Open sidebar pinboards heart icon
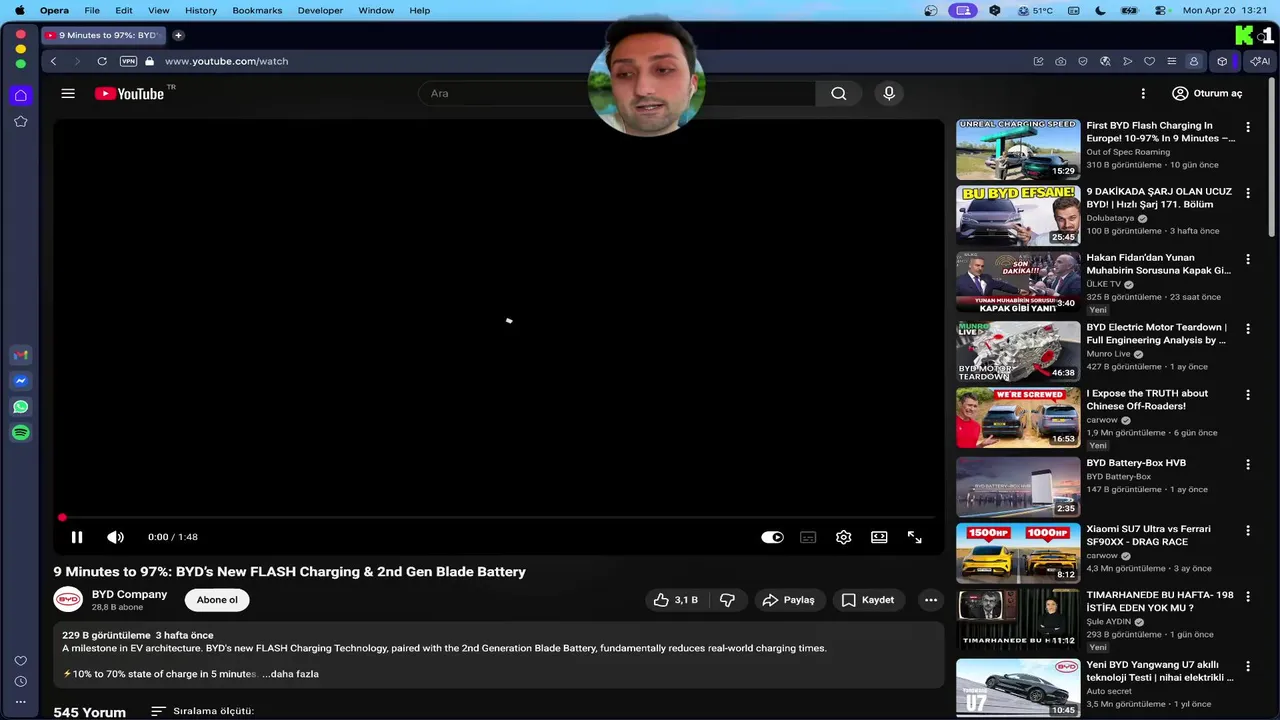Screen dimensions: 1280x720 coord(21,660)
